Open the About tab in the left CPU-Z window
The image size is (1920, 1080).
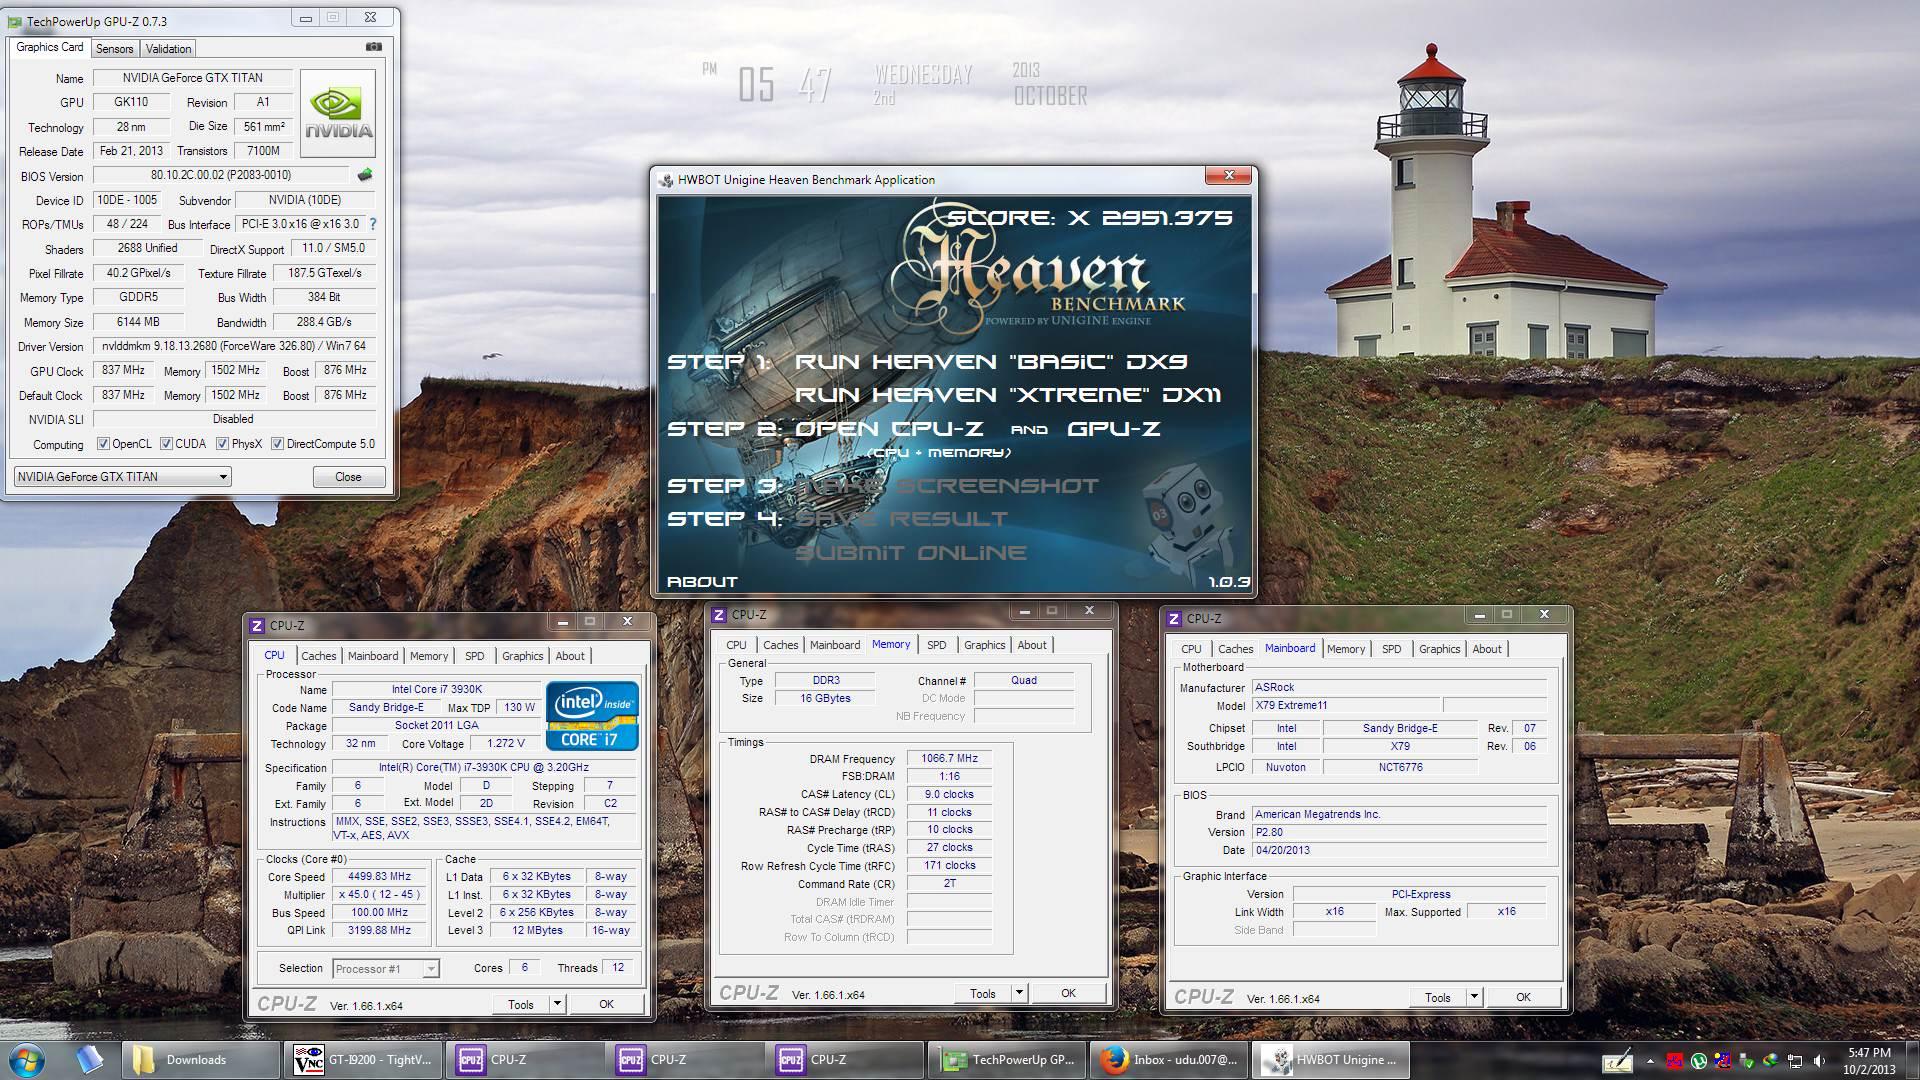tap(570, 656)
